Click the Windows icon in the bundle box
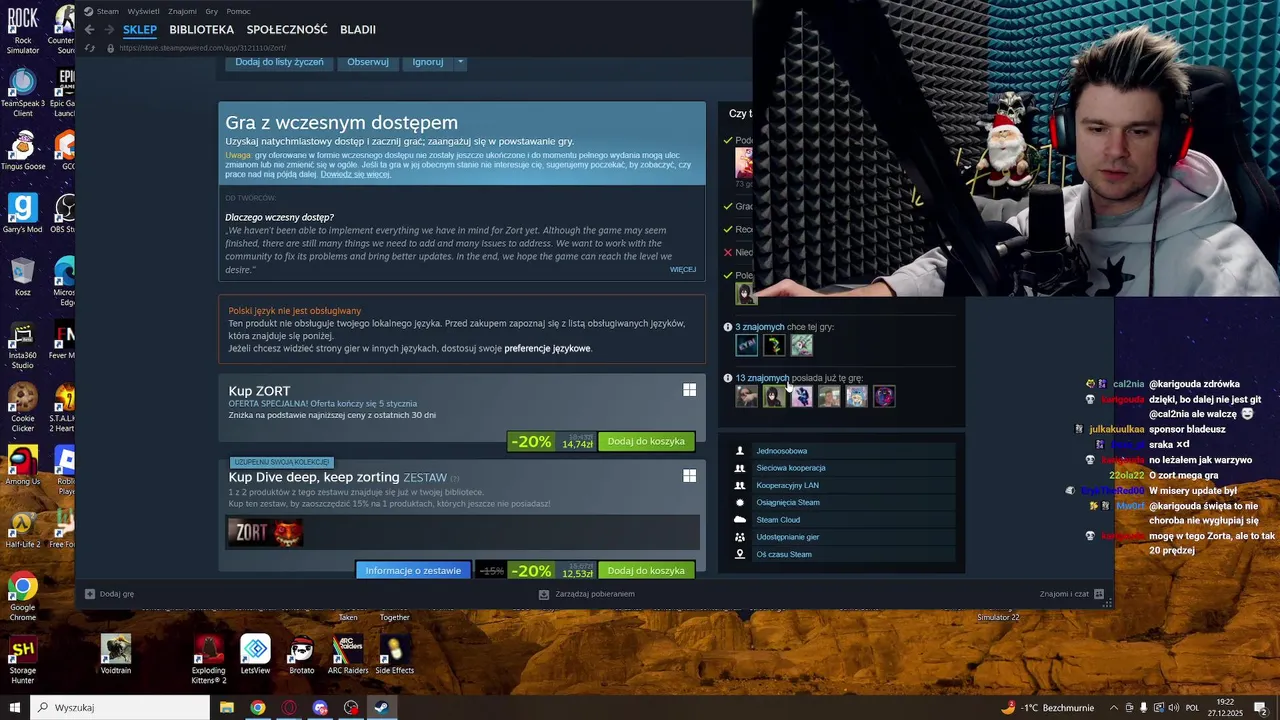This screenshot has width=1280, height=720. point(690,476)
